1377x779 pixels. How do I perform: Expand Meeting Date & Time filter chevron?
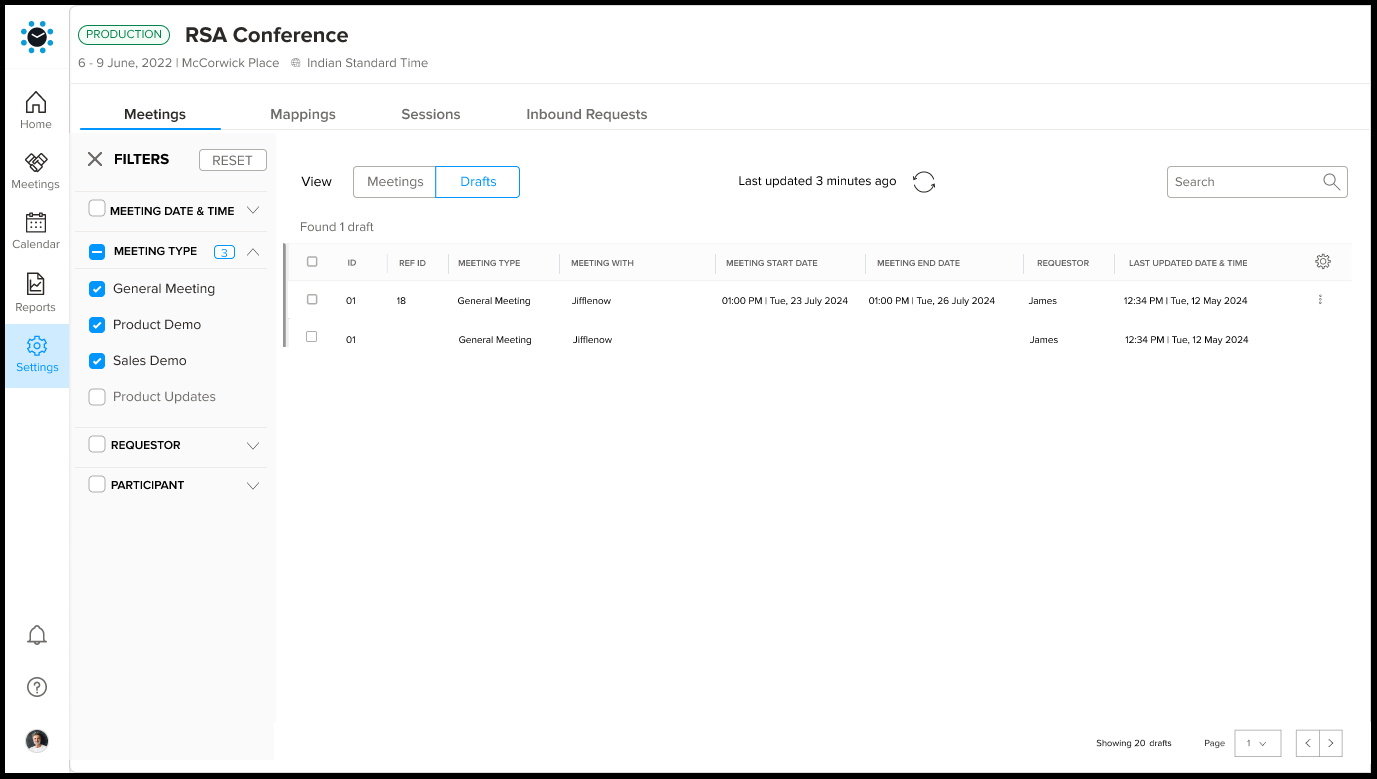pos(253,210)
